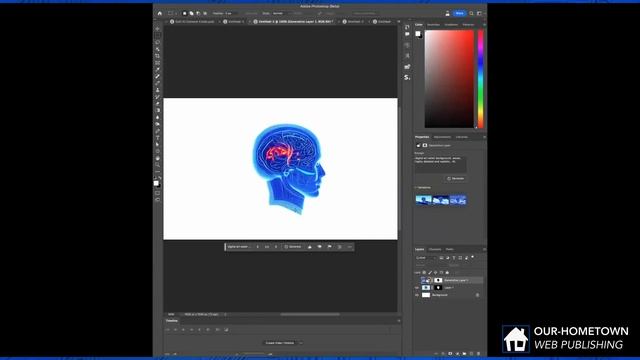Screen dimensions: 640x360
Task: Show next variation arrow on task bar
Action: coord(276,247)
